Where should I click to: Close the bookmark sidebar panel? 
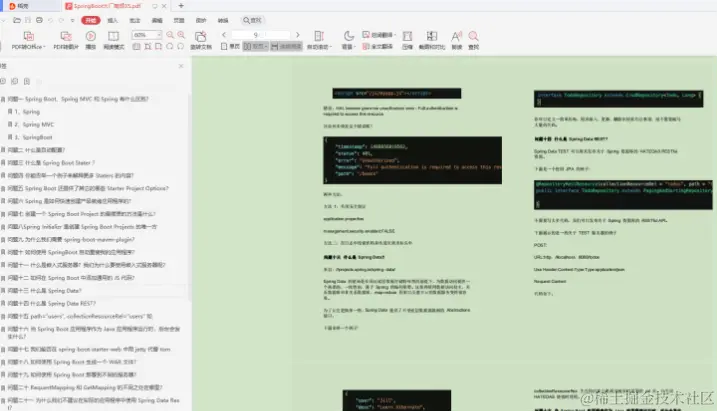tap(181, 66)
